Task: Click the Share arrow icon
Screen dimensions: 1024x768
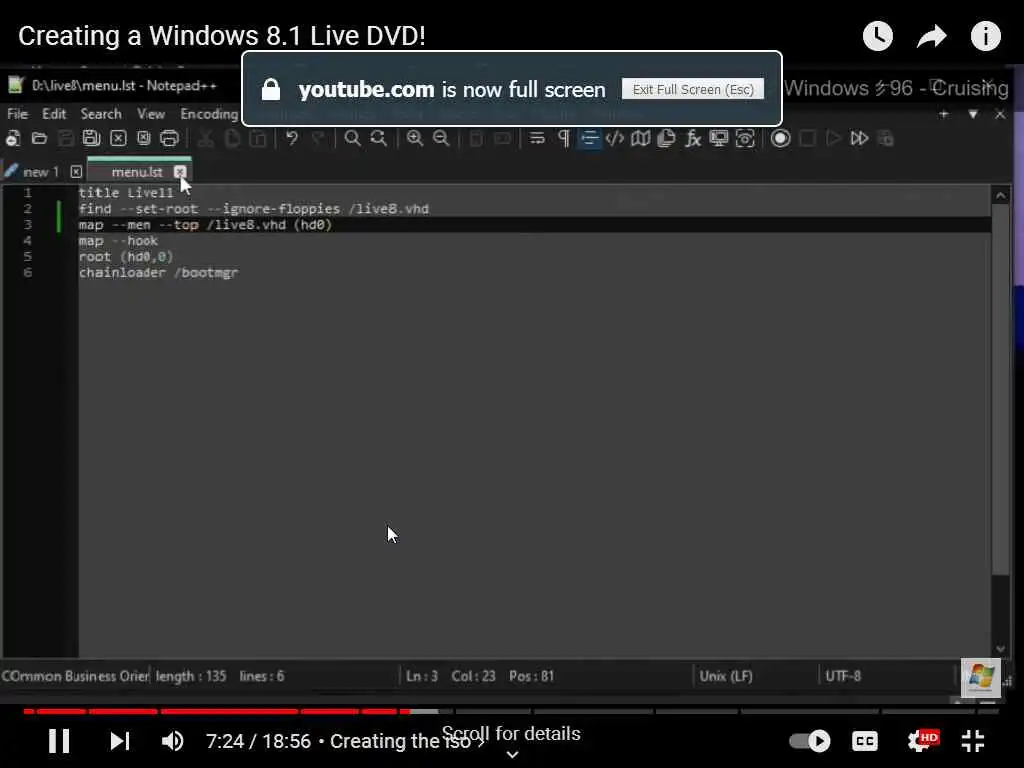Action: 931,36
